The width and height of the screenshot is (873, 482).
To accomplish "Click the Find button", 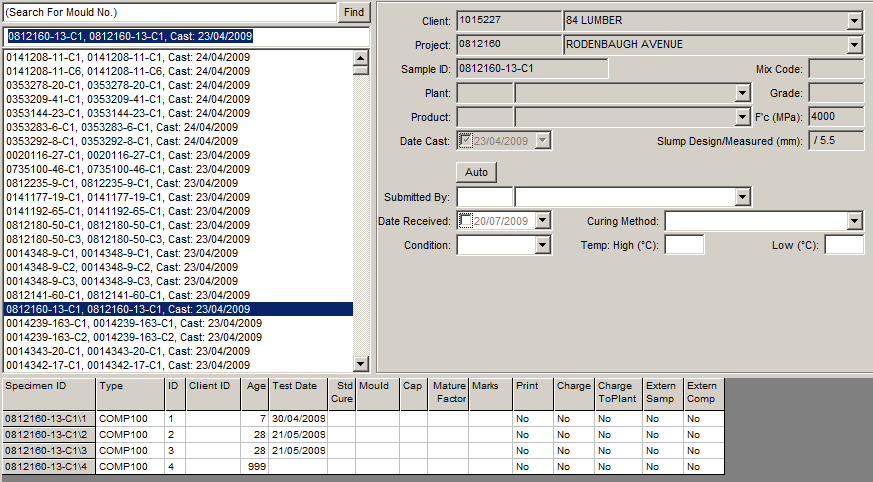I will [354, 12].
